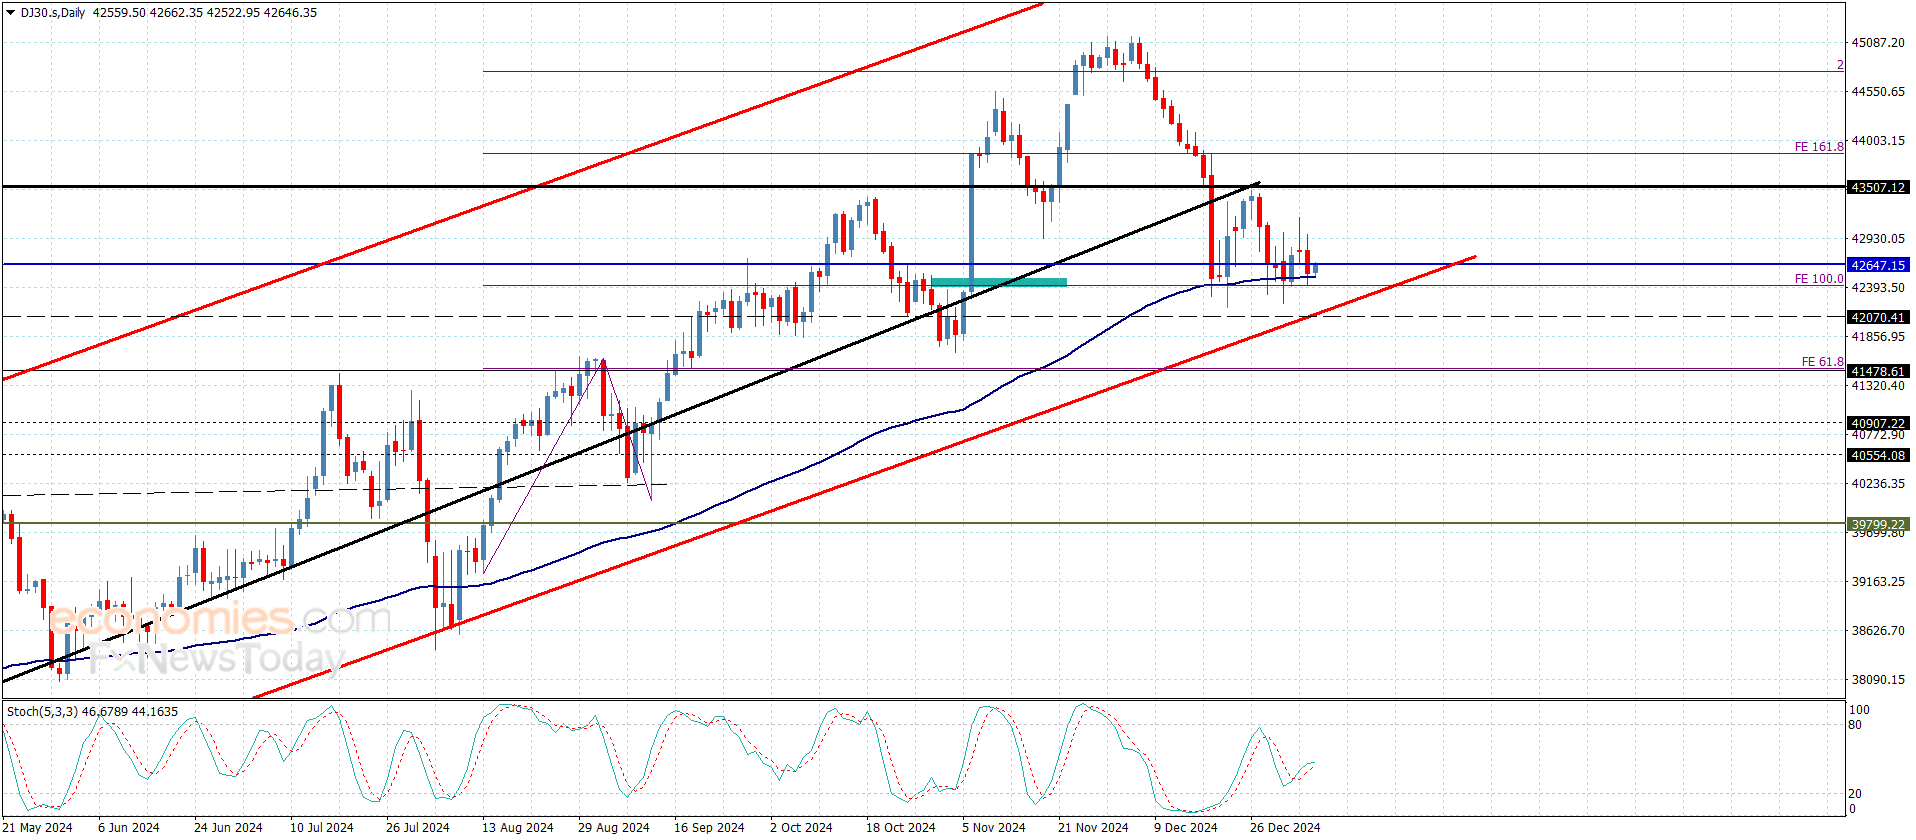The image size is (1916, 840).
Task: Click the 80 level on stochastic scale
Action: (1856, 725)
